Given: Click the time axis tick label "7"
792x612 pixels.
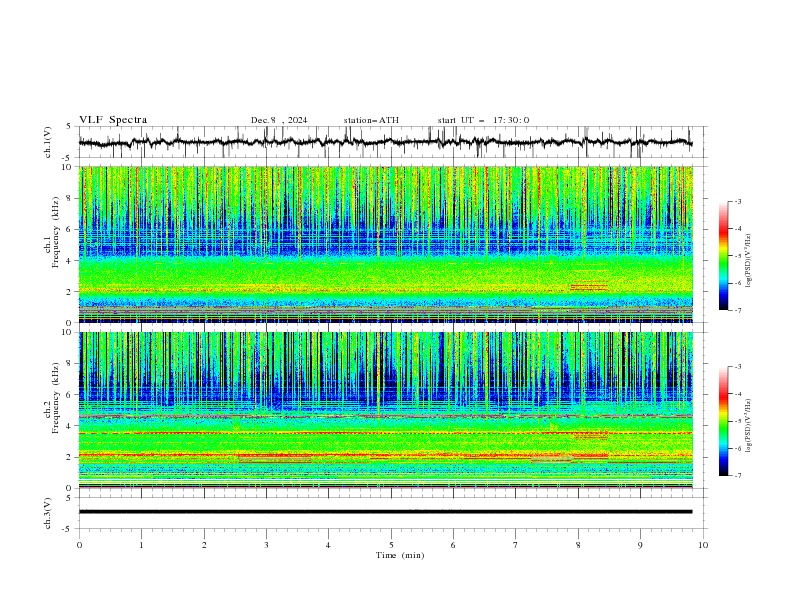Looking at the screenshot, I should coord(516,545).
